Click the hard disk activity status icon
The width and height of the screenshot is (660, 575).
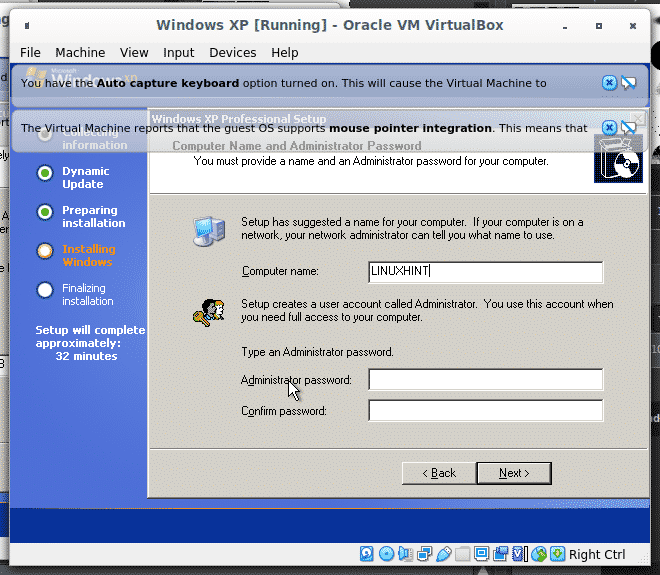(x=367, y=554)
